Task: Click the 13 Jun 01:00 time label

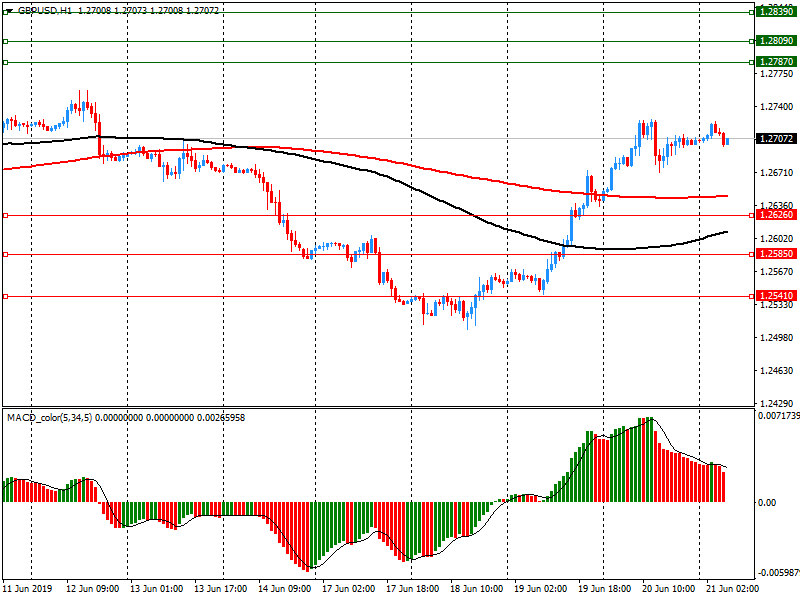Action: click(157, 589)
